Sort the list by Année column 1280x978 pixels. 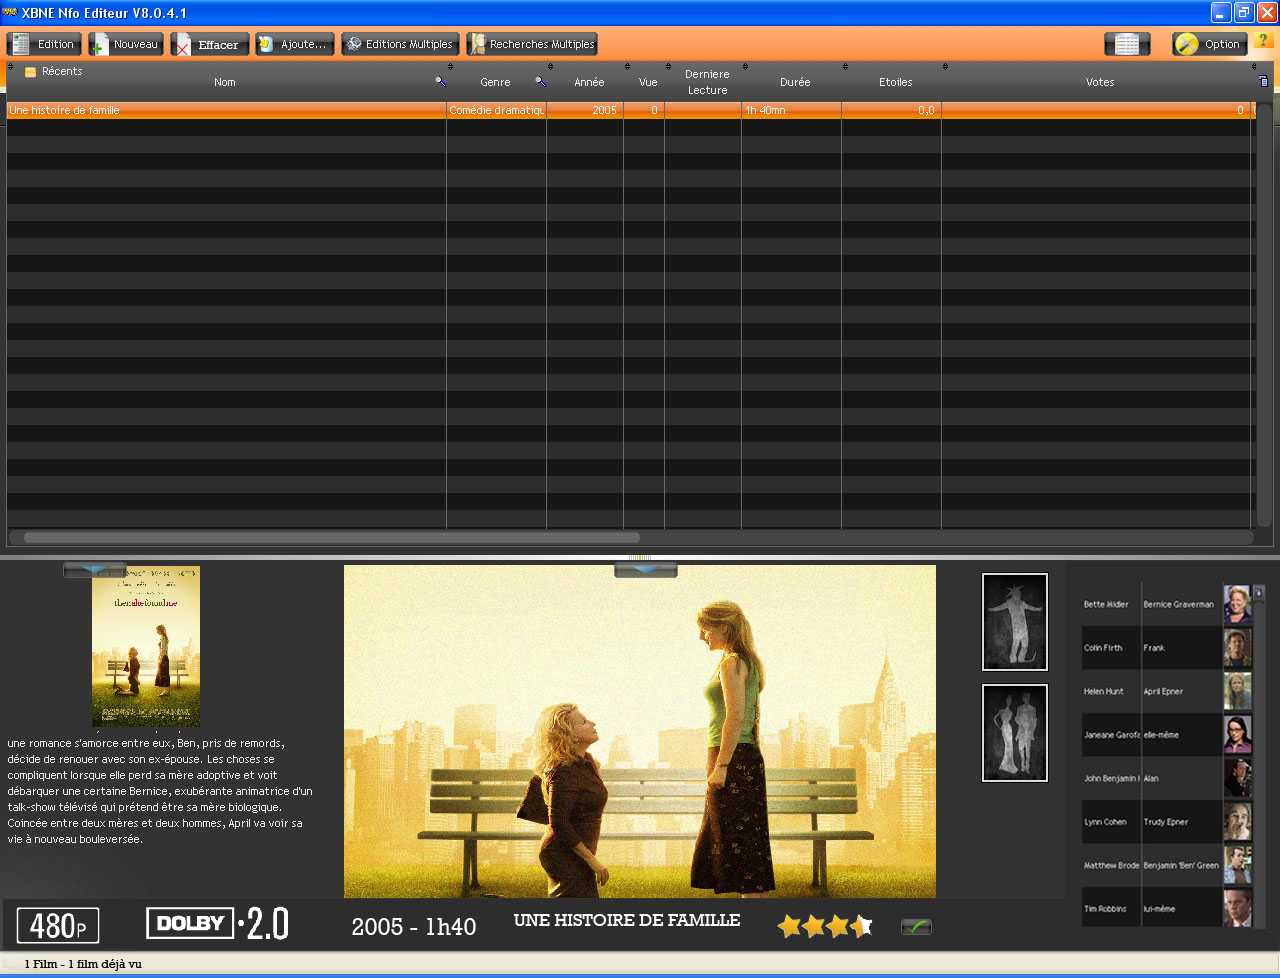(x=589, y=82)
